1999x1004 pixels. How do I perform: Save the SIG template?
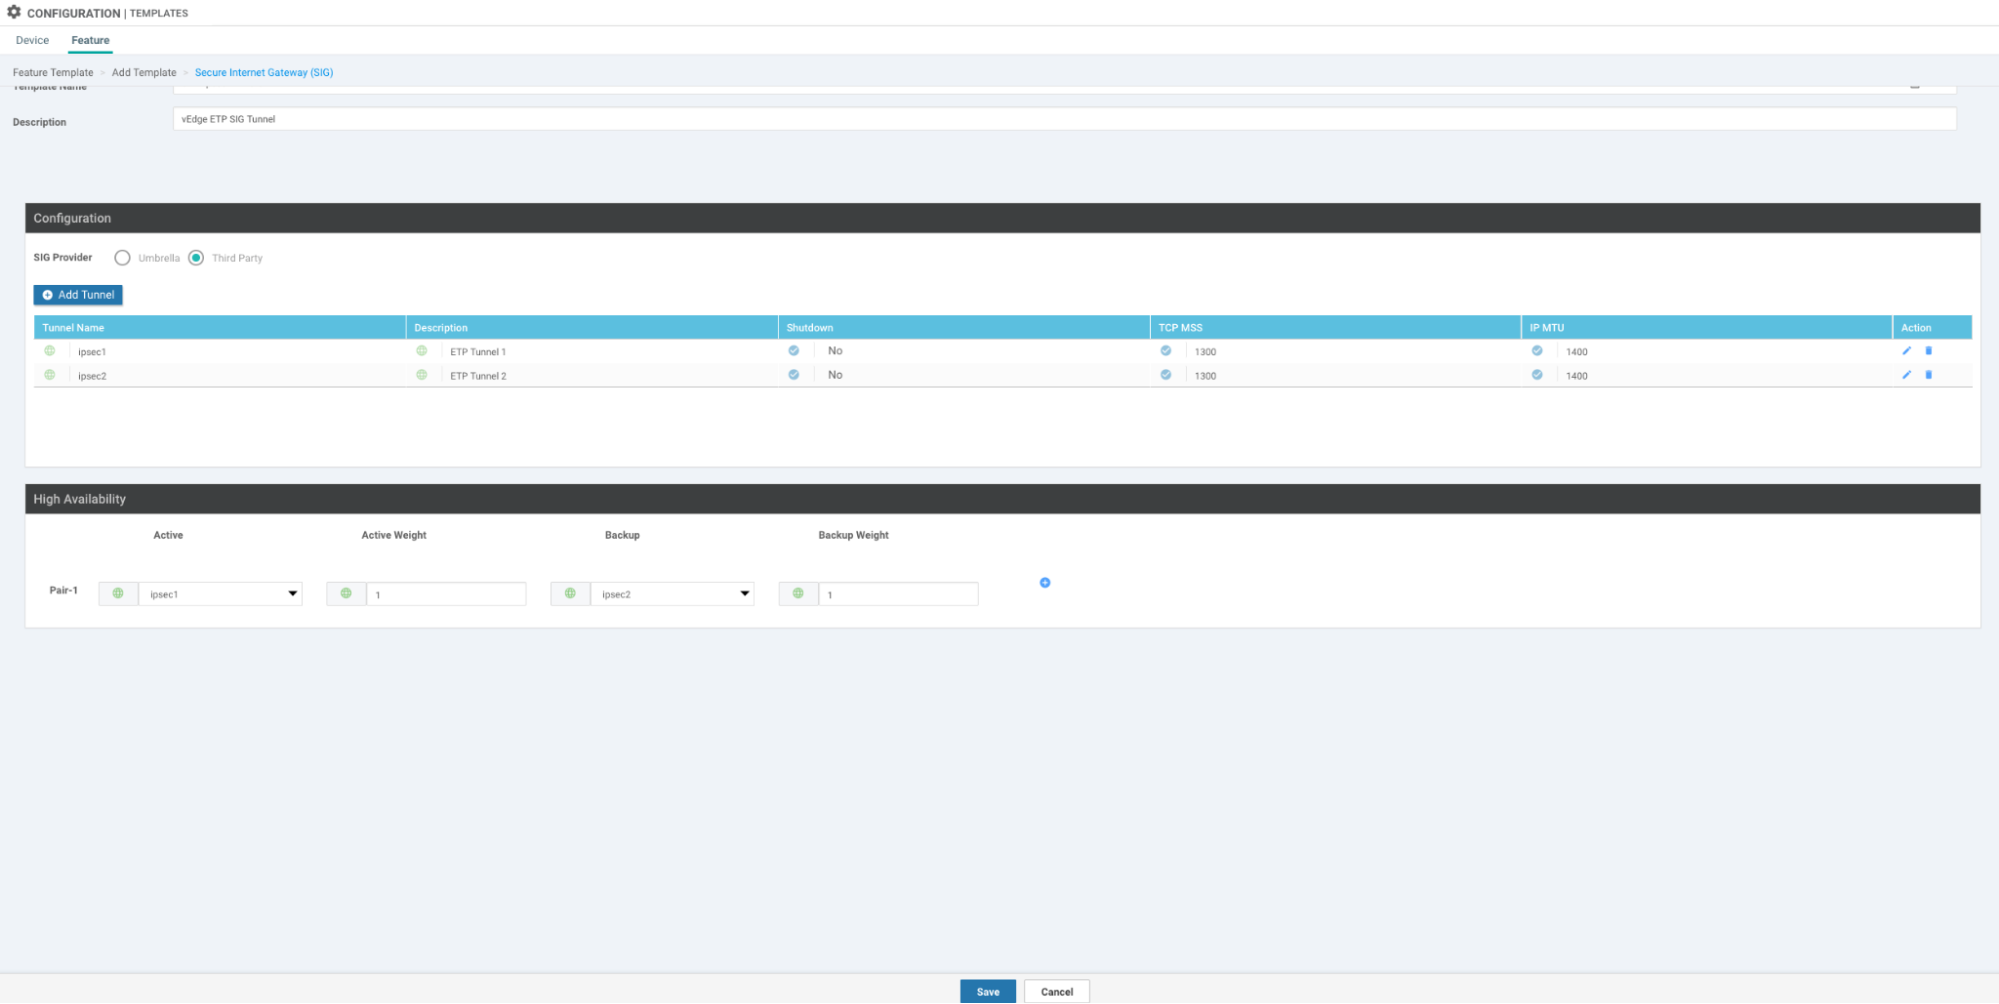tap(987, 991)
